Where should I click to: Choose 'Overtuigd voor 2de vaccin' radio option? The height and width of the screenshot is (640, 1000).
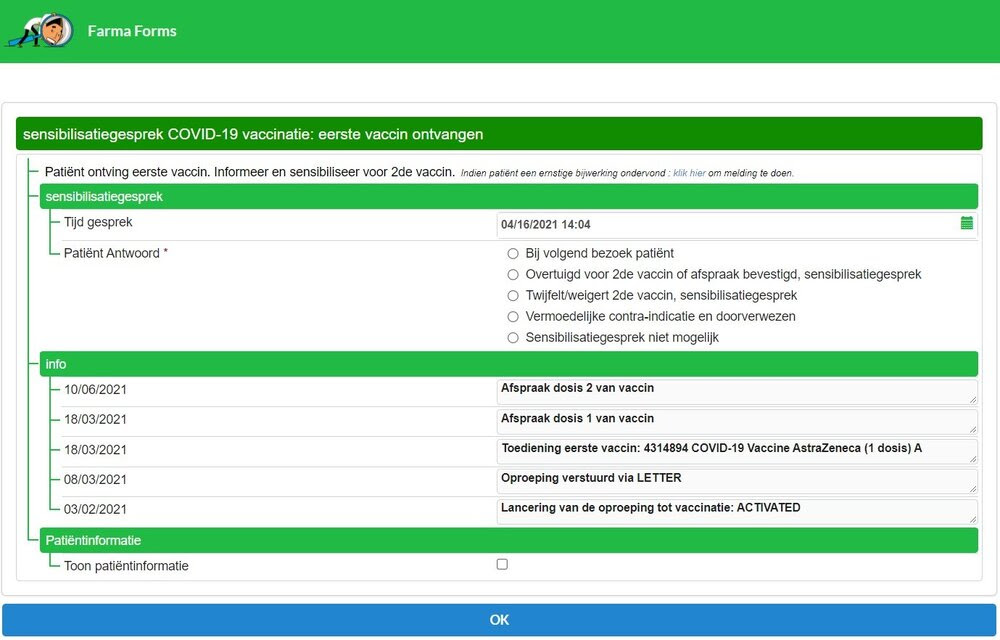(513, 275)
